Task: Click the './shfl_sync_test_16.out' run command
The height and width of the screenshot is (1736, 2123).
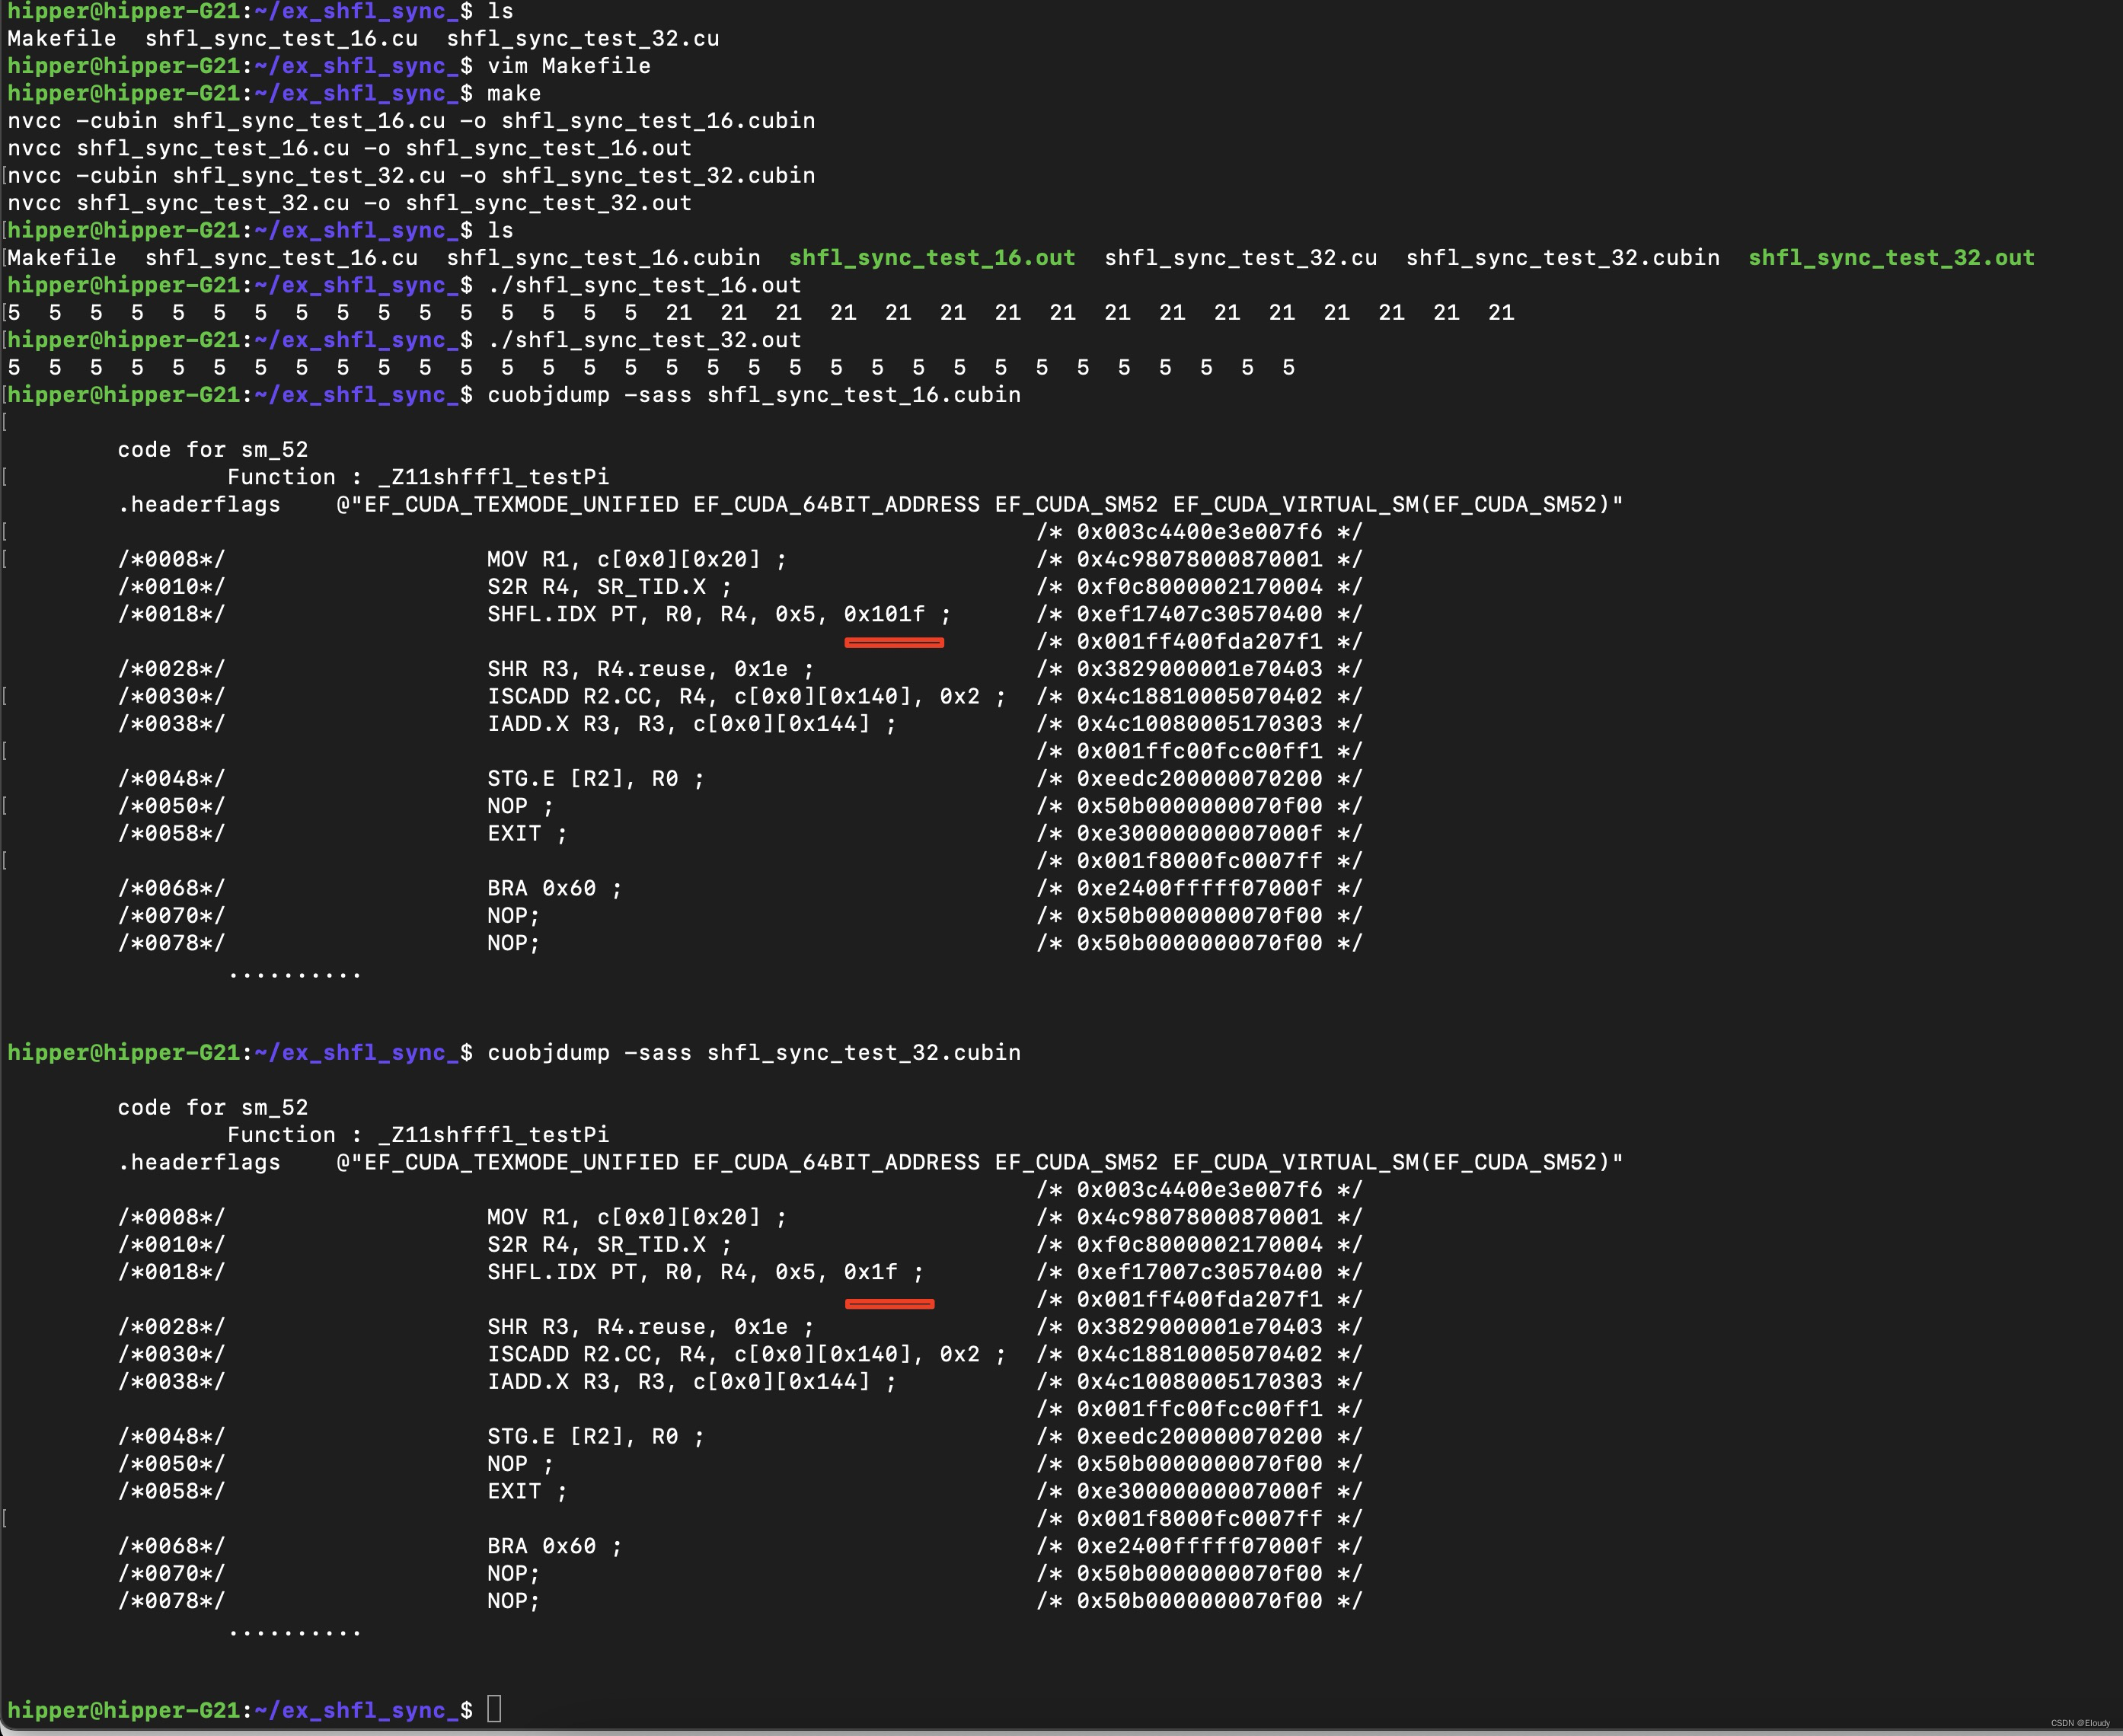Action: (644, 285)
